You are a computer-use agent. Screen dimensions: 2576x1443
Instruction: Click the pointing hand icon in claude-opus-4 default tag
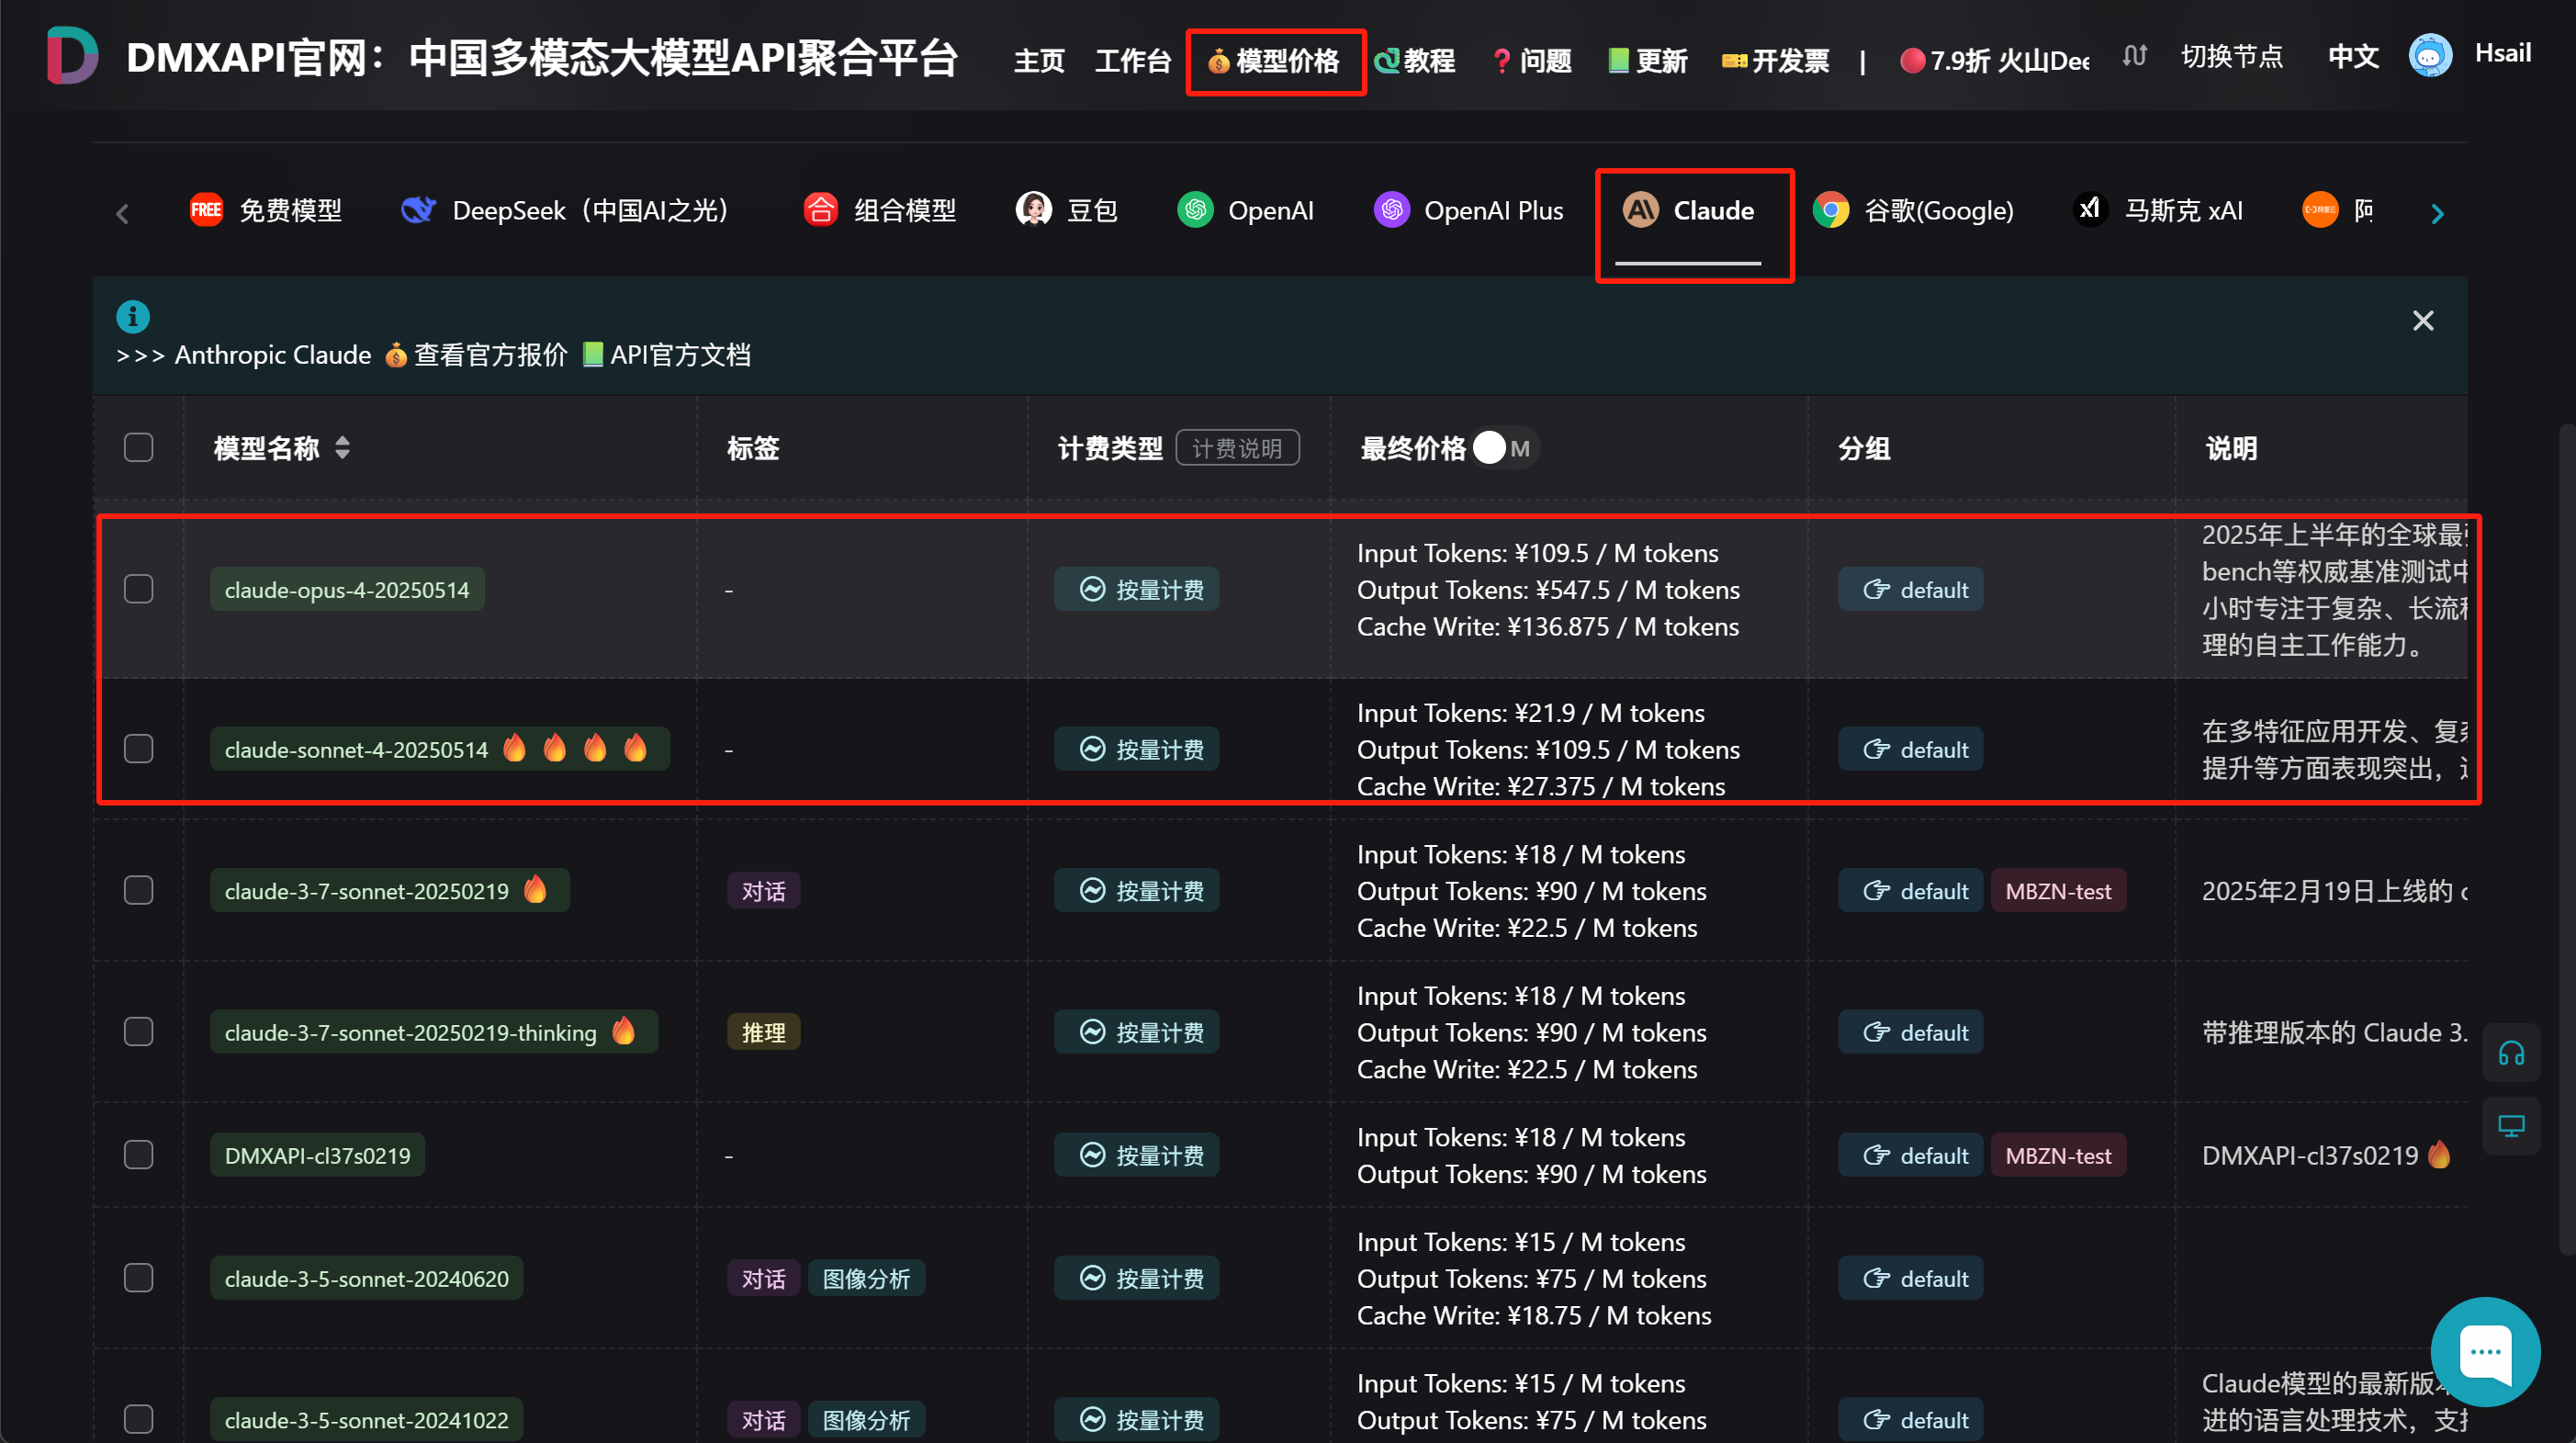1876,590
